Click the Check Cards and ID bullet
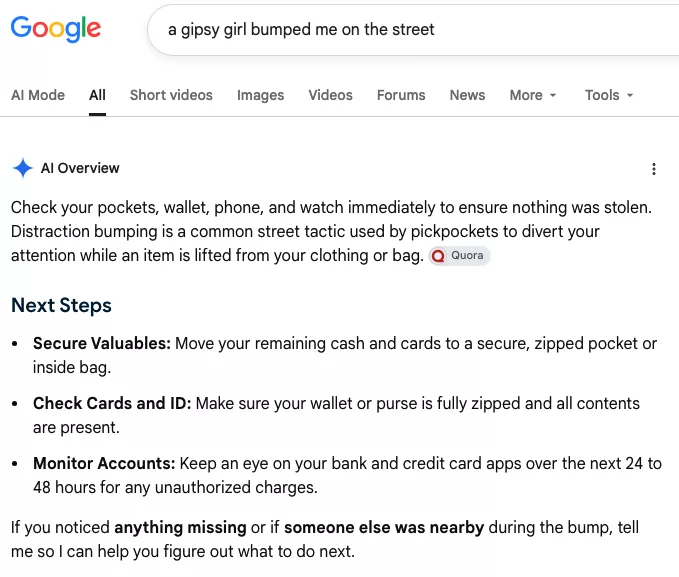 pos(336,415)
